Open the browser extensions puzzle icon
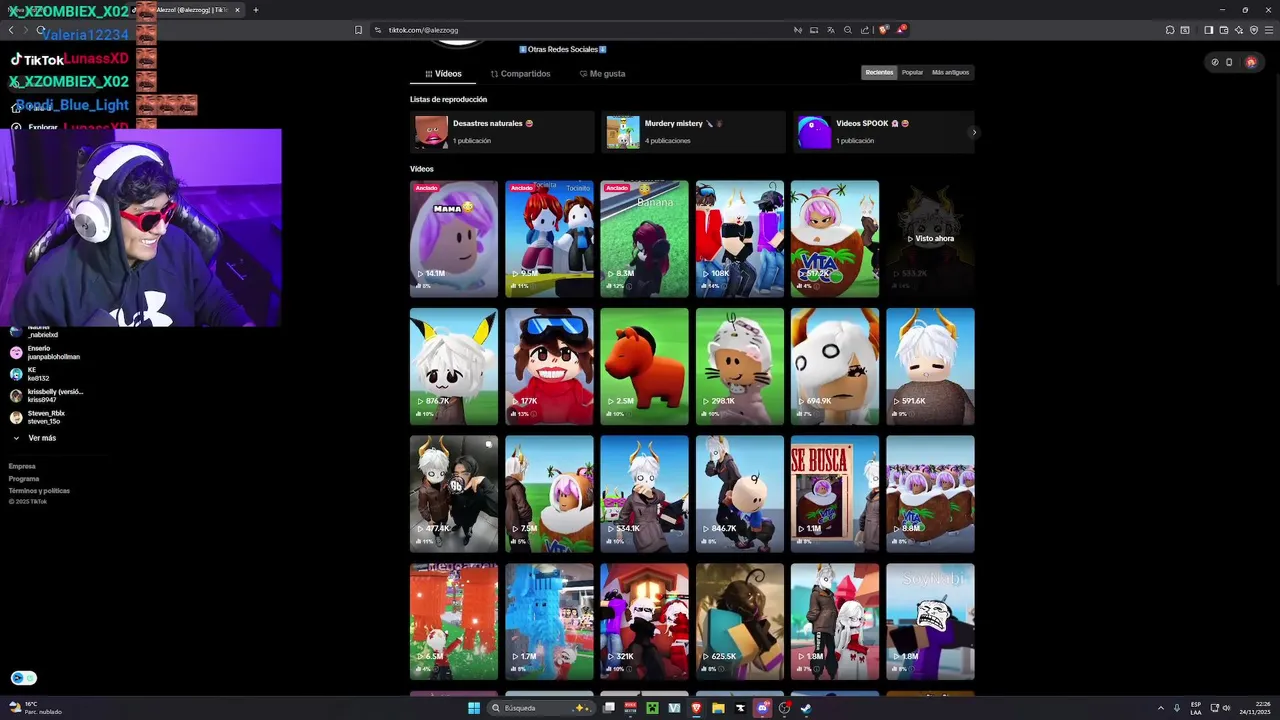 [1170, 30]
